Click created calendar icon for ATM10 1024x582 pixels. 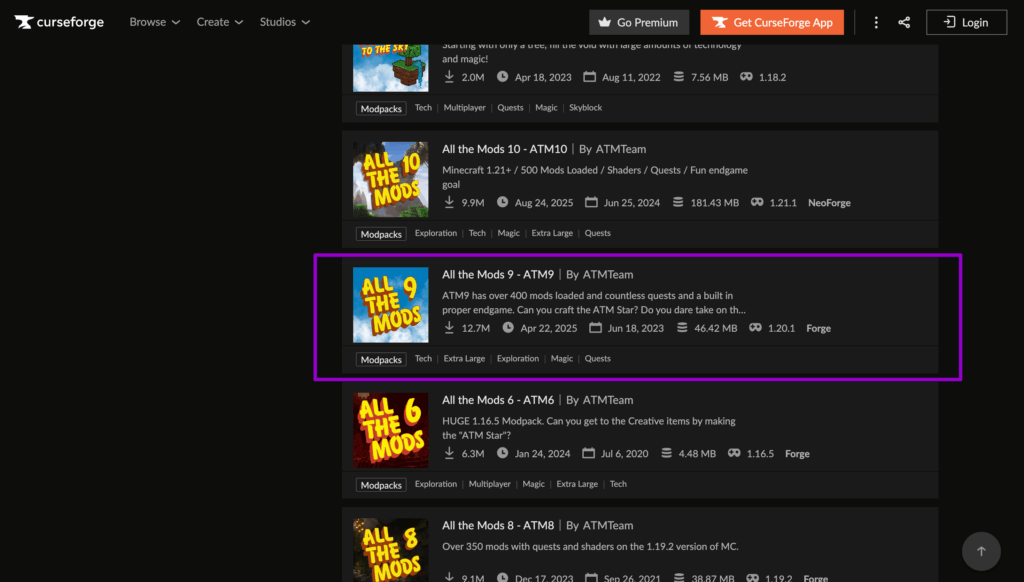[591, 202]
